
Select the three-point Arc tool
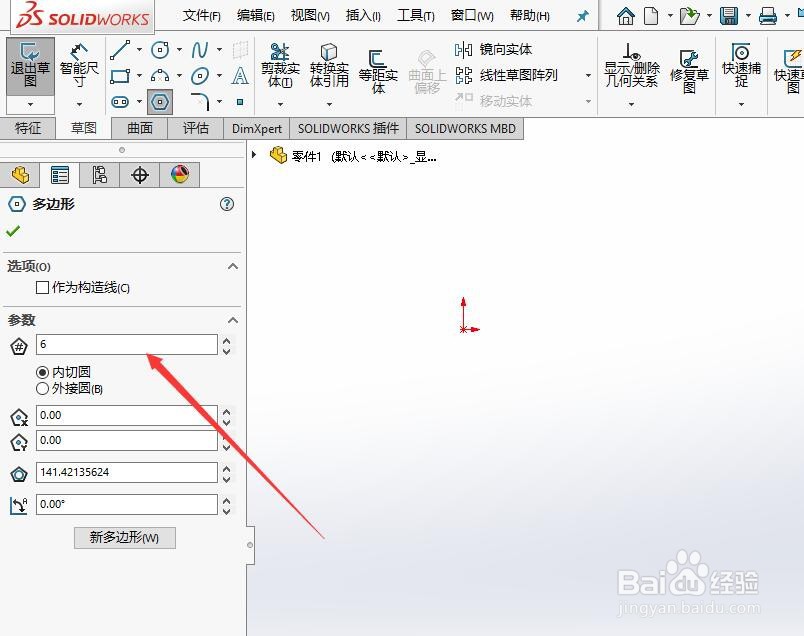pyautogui.click(x=160, y=76)
